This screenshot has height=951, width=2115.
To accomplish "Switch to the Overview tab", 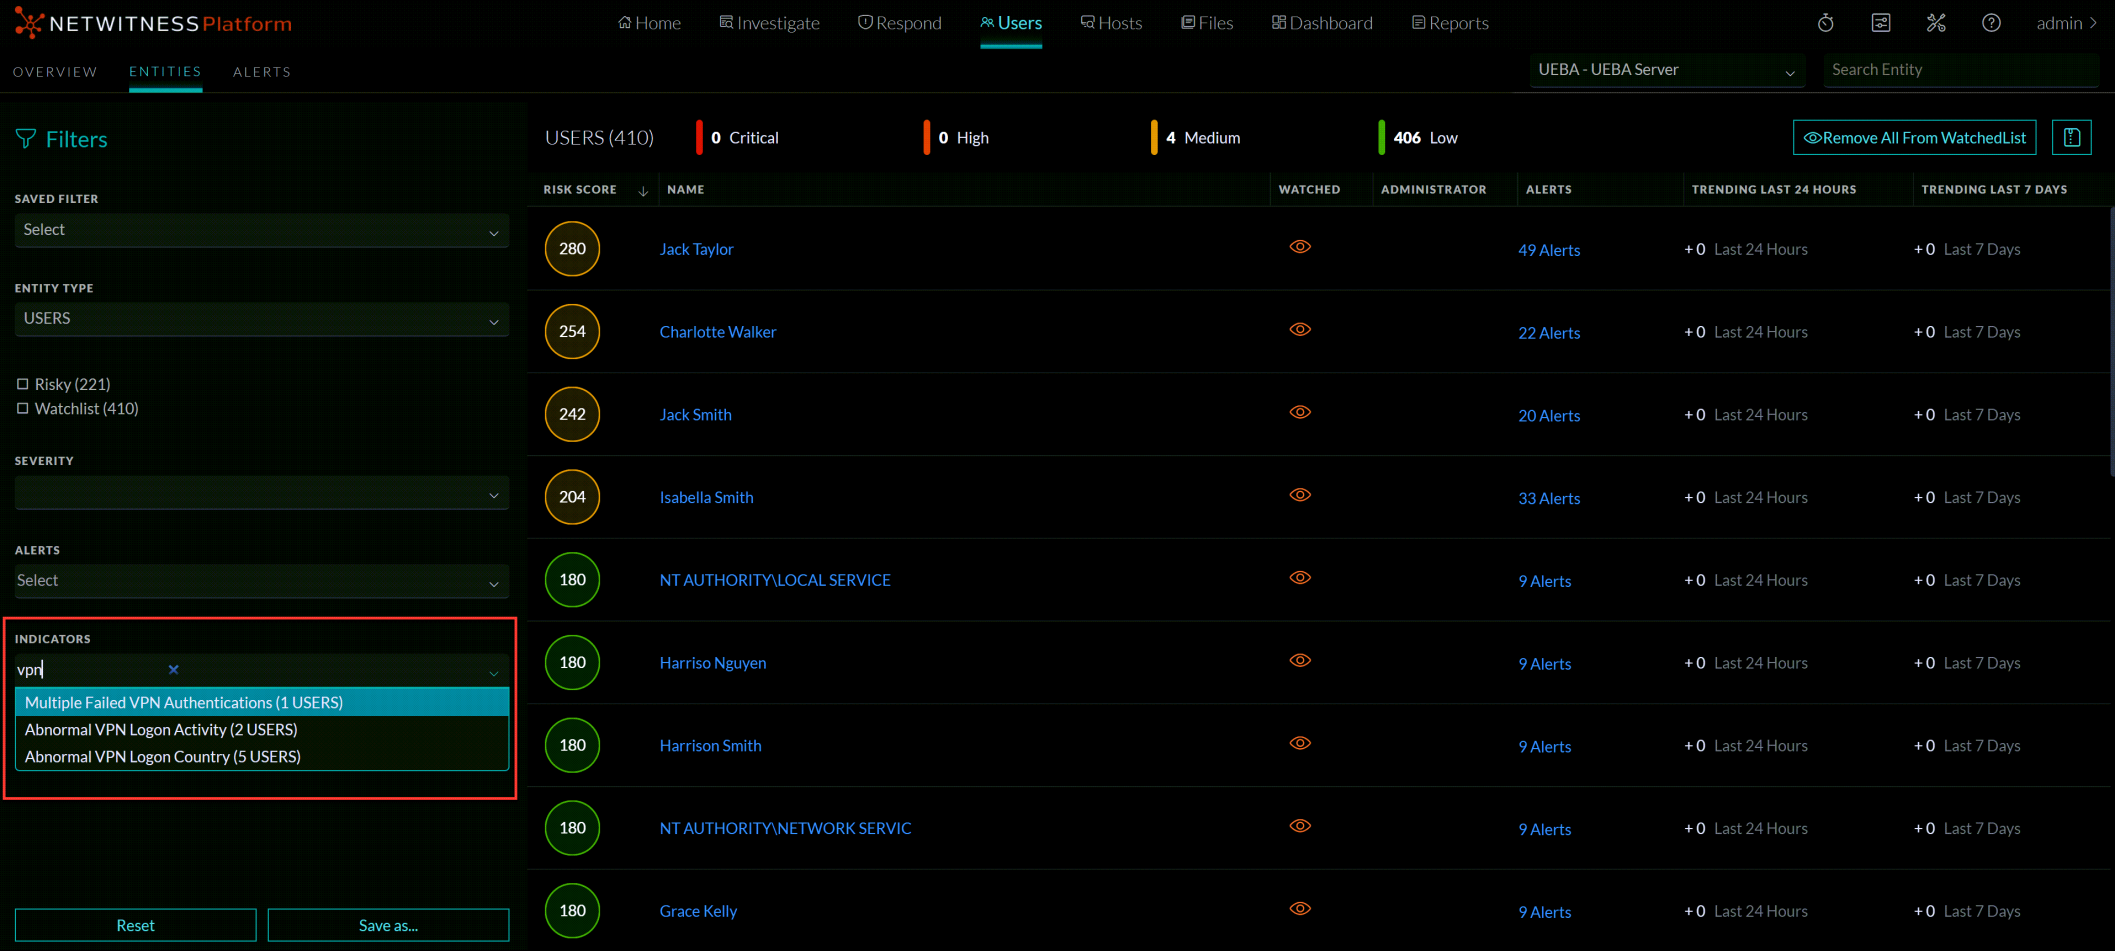I will click(x=55, y=71).
